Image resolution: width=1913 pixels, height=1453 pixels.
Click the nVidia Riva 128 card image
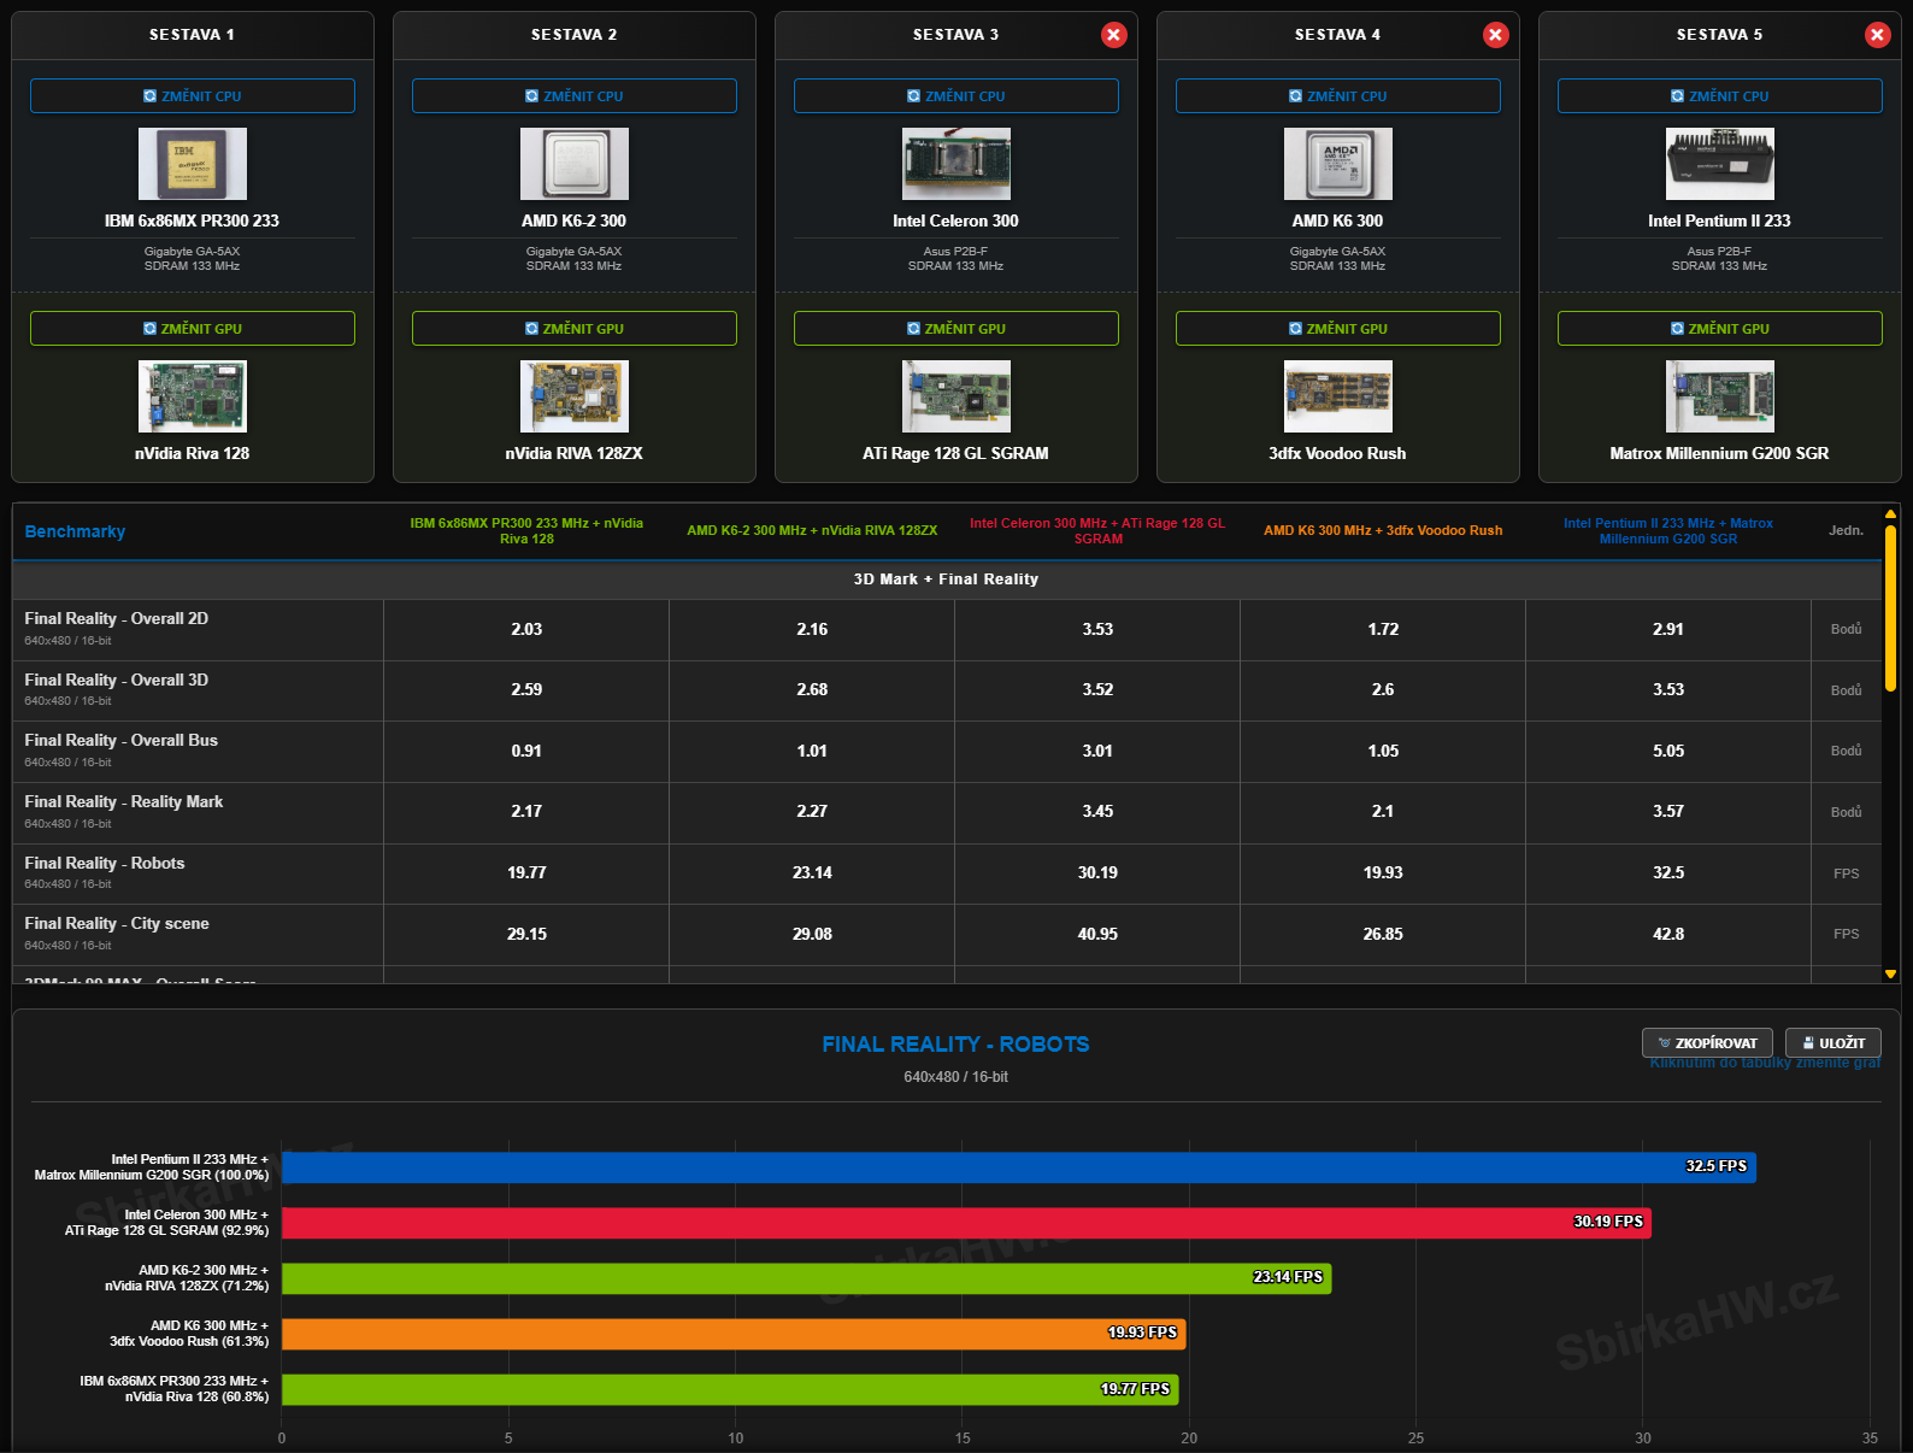[192, 396]
